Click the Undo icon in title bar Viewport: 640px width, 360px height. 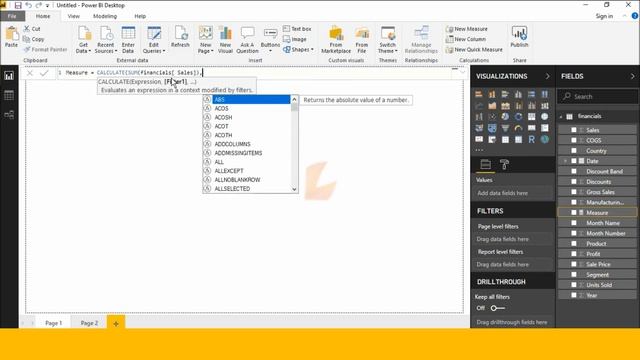coord(29,5)
